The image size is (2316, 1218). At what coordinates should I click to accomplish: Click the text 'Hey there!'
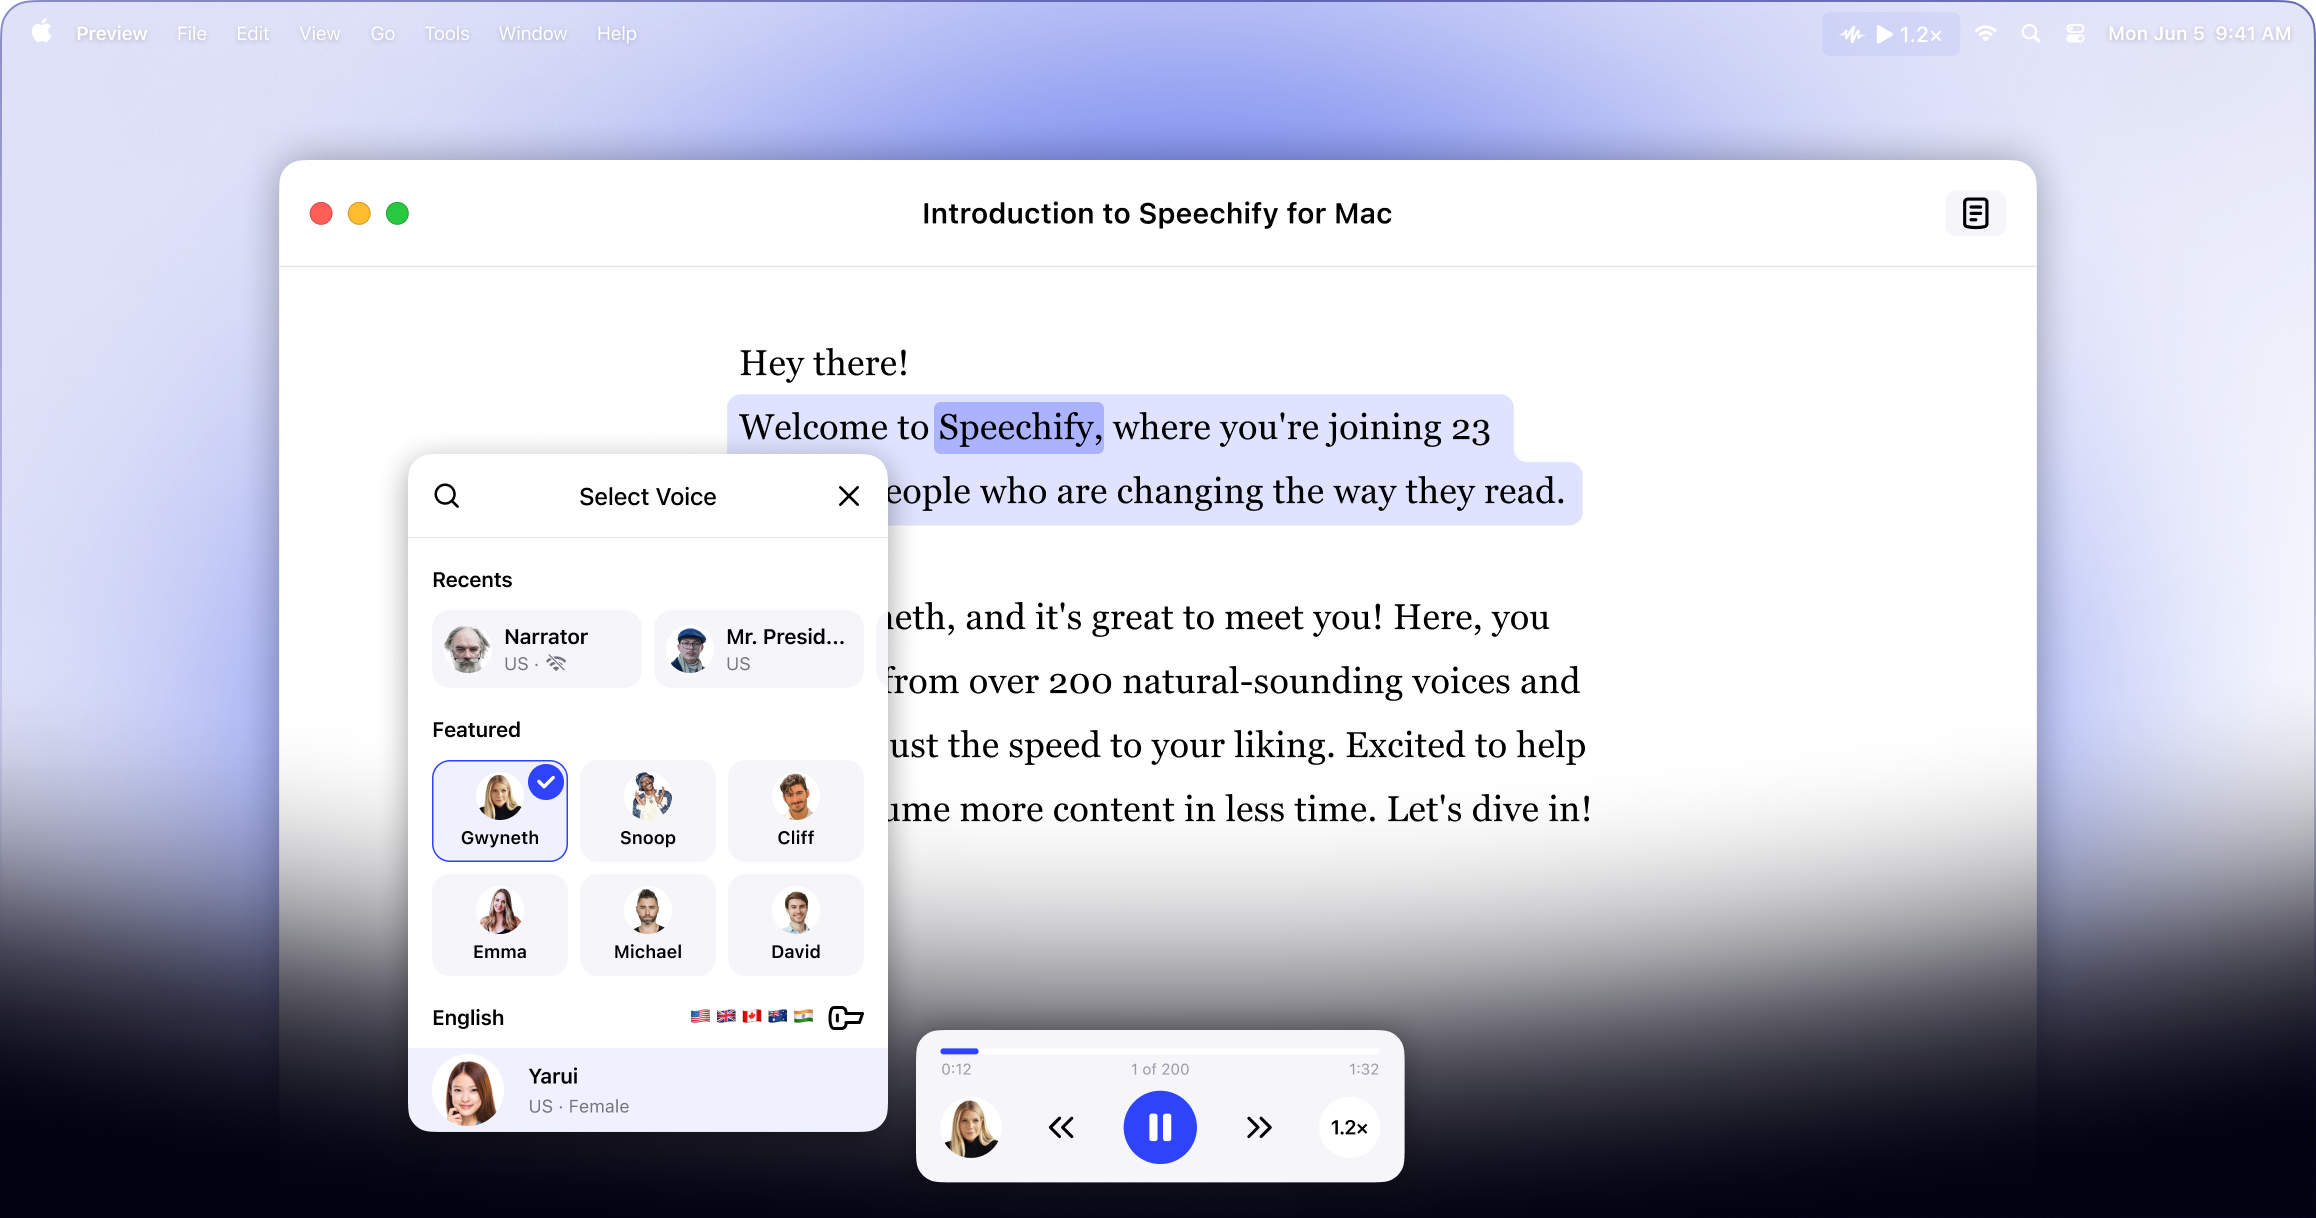(824, 363)
